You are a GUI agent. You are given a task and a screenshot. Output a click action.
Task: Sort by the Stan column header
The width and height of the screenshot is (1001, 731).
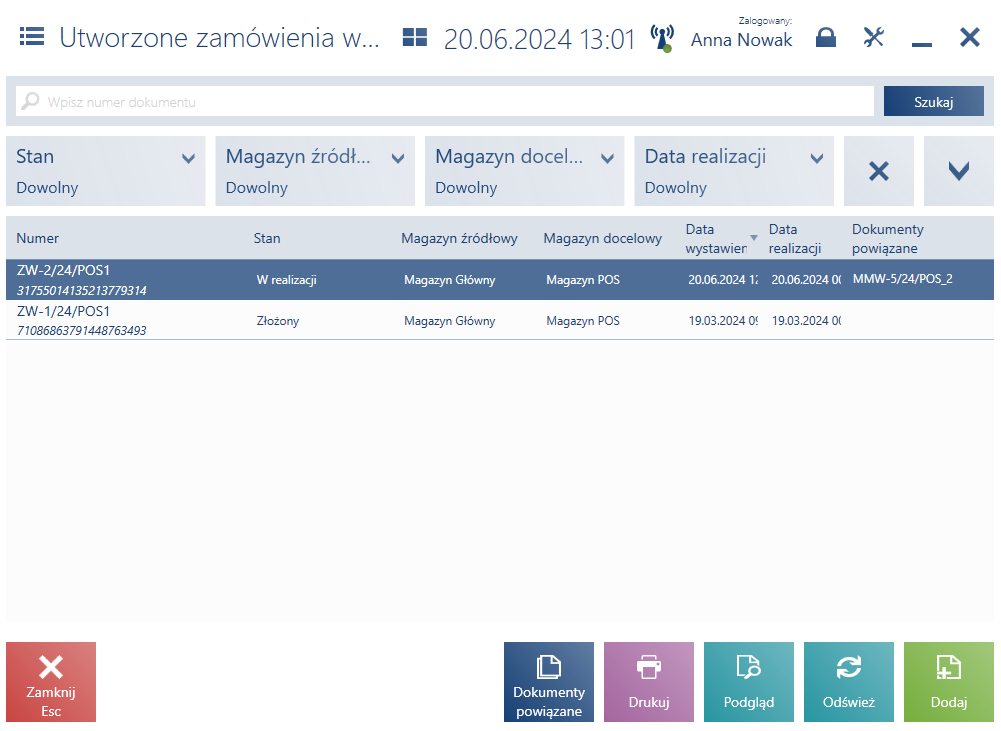267,238
